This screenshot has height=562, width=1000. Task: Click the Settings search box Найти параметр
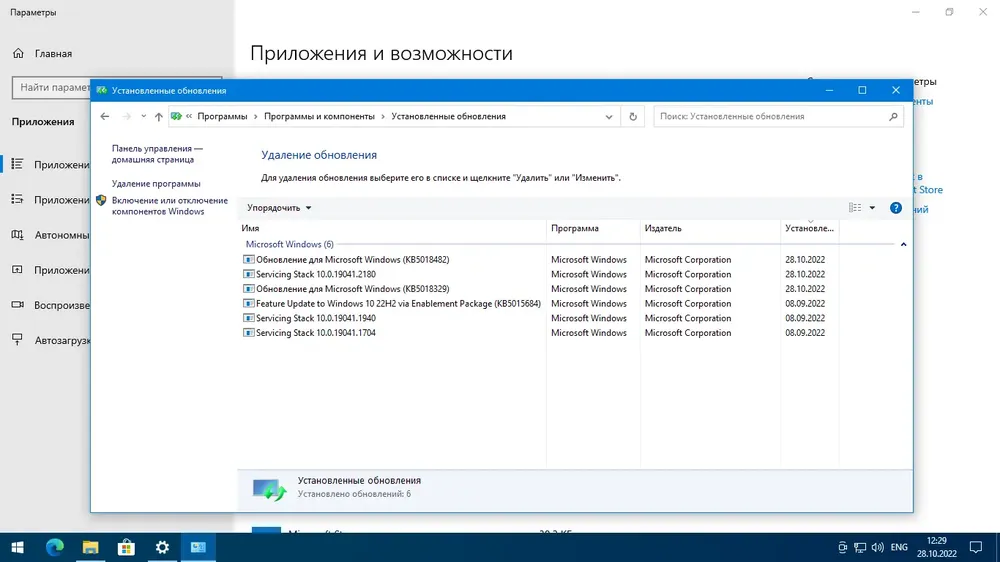tap(52, 87)
